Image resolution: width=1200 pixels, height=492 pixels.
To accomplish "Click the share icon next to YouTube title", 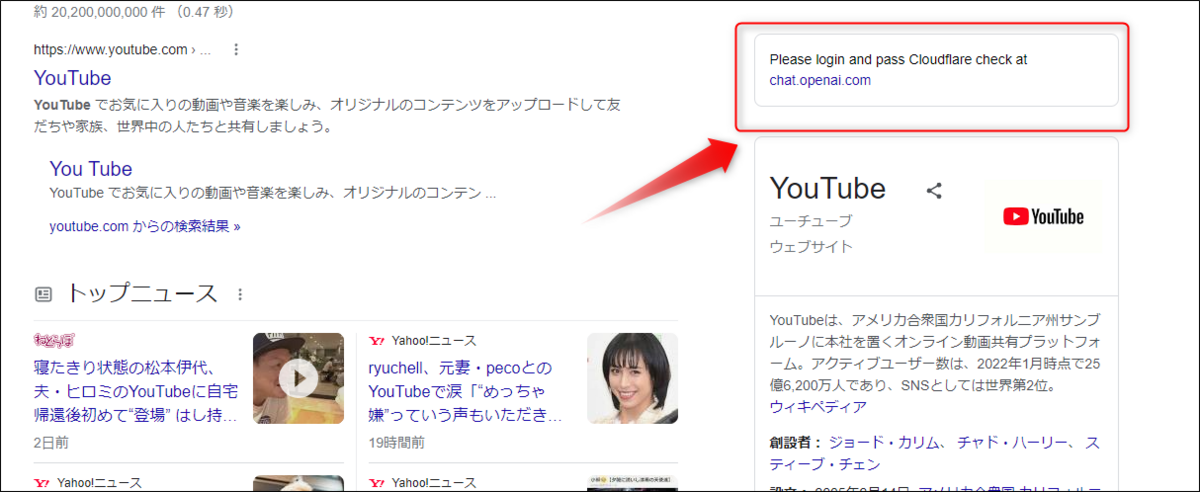I will pos(934,190).
